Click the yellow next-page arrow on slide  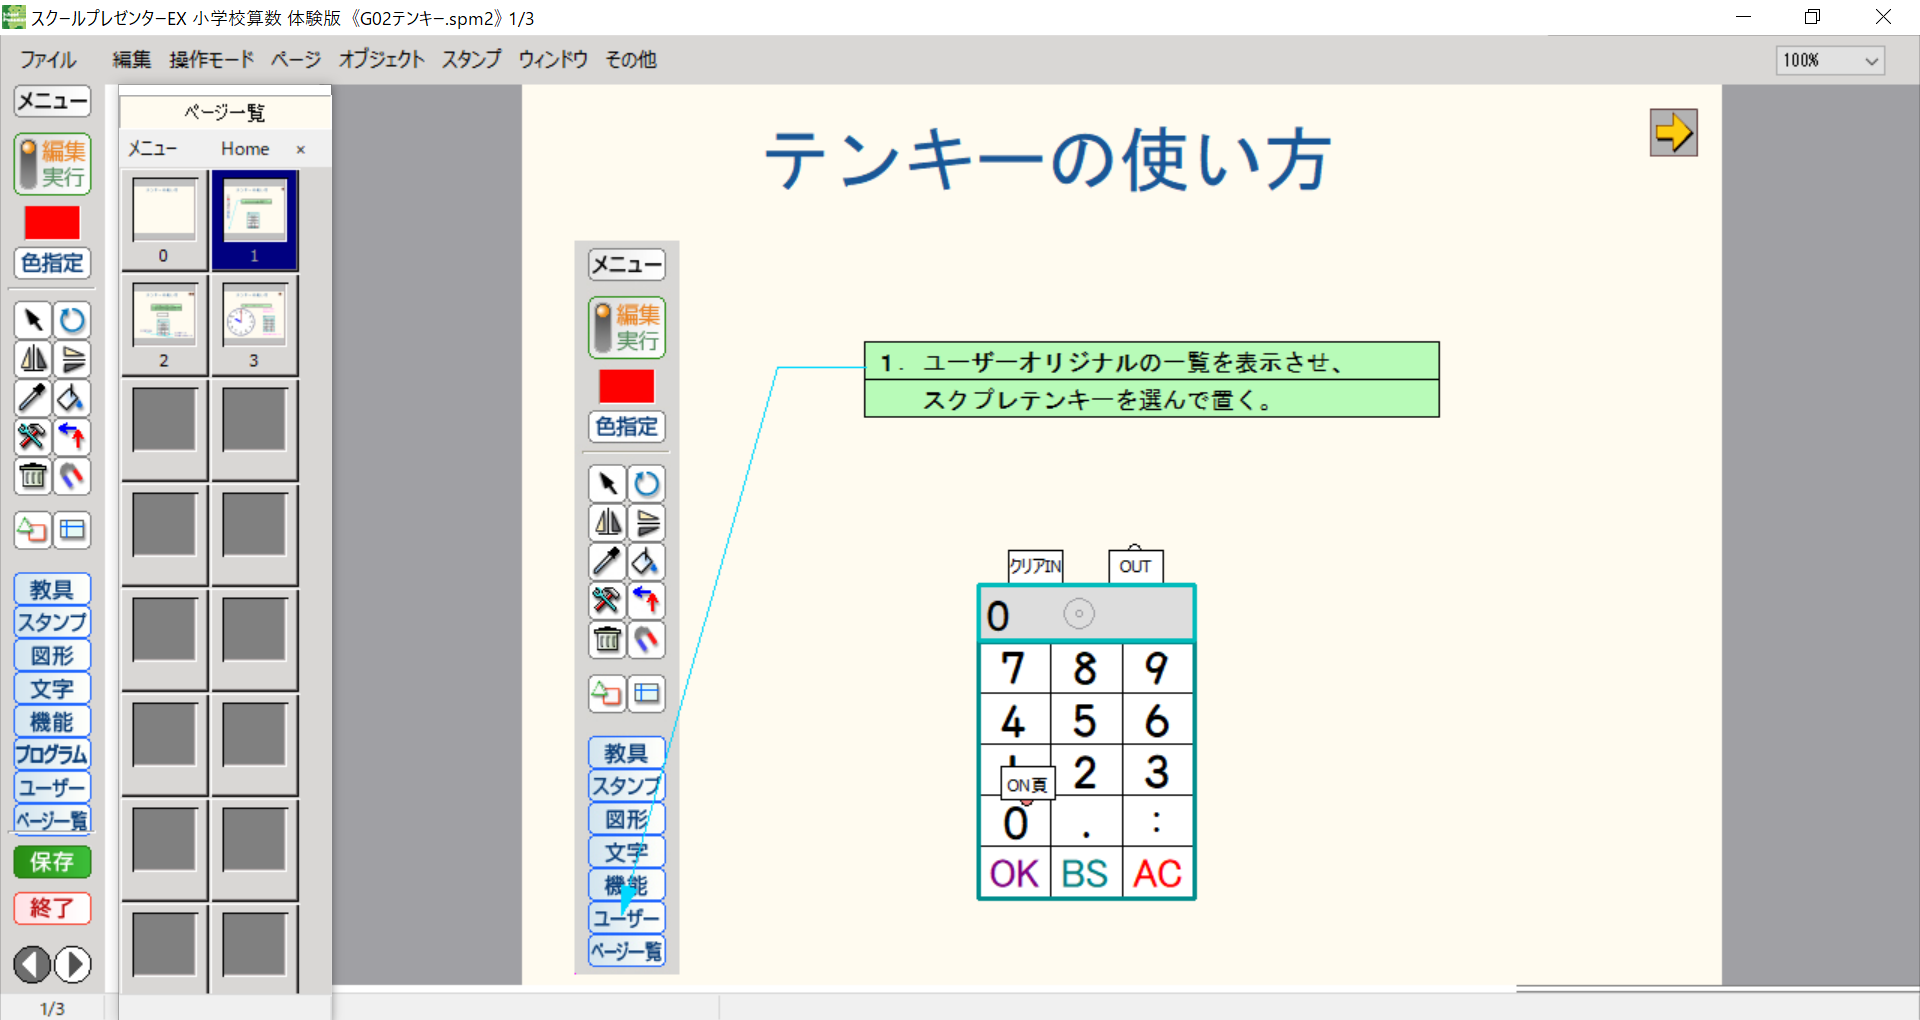(x=1673, y=133)
